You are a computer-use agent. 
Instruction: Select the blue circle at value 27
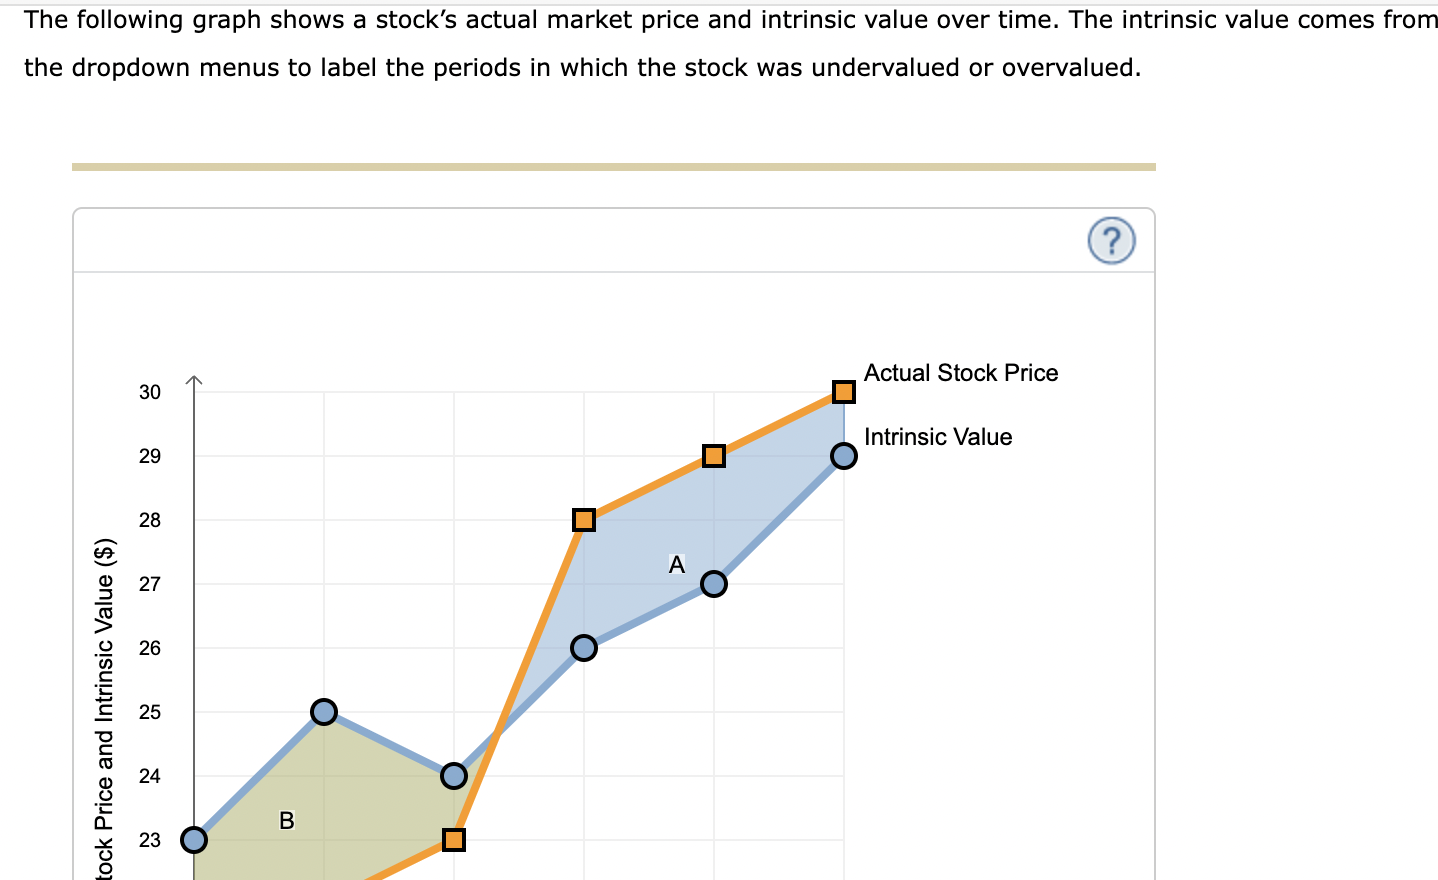(x=714, y=584)
